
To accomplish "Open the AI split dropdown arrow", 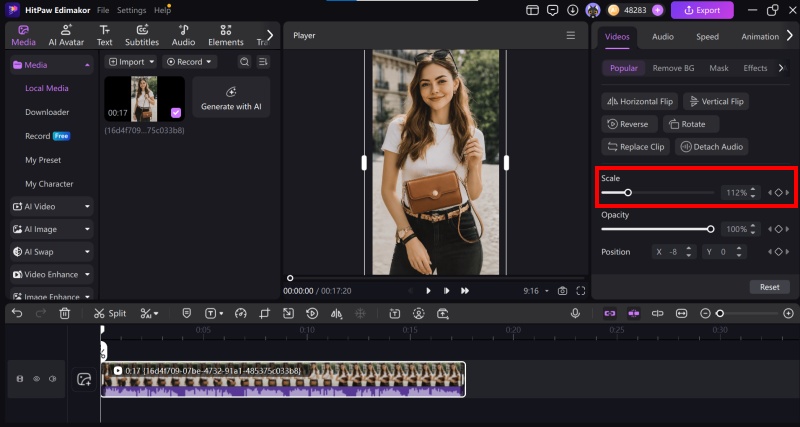I will [x=156, y=313].
